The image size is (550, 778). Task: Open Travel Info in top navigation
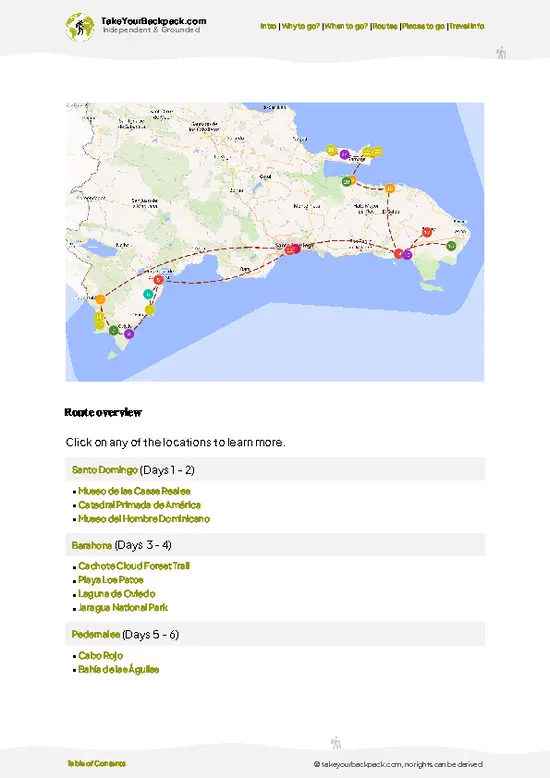pyautogui.click(x=467, y=26)
